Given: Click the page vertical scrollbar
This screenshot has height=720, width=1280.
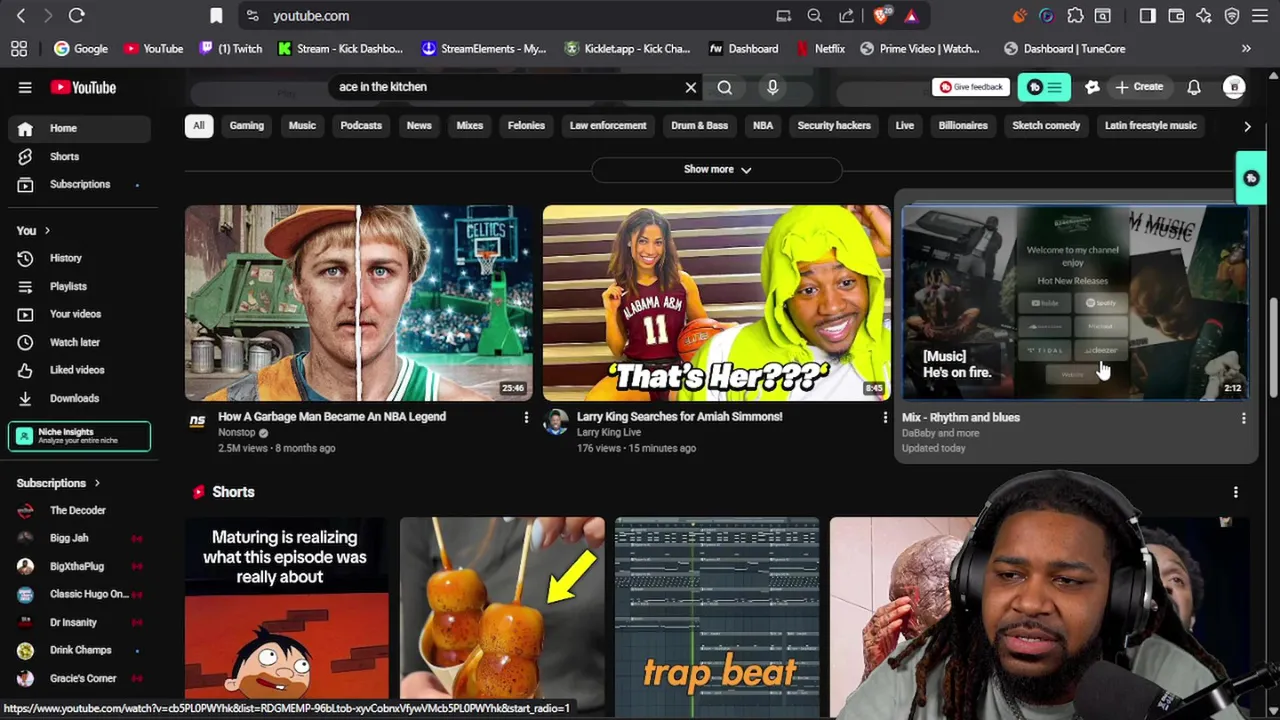Looking at the screenshot, I should coord(1273,350).
